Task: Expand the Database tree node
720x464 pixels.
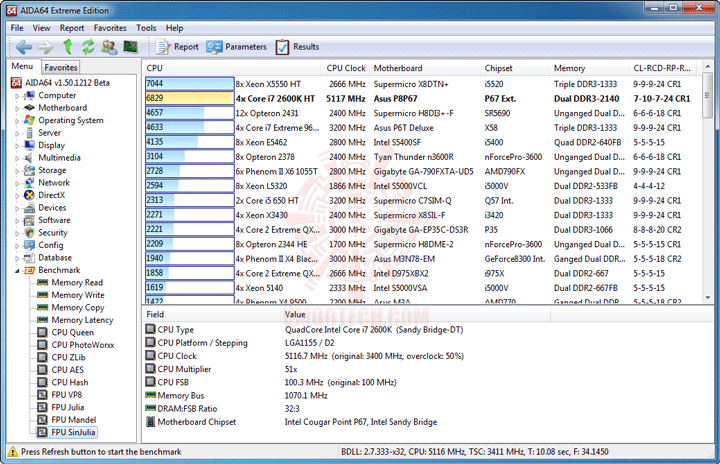Action: point(17,258)
